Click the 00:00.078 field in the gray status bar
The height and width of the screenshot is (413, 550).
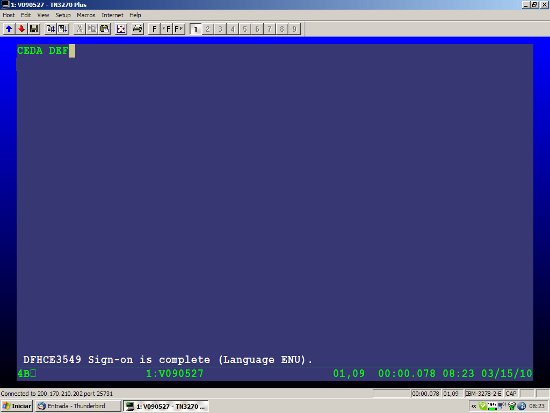425,394
